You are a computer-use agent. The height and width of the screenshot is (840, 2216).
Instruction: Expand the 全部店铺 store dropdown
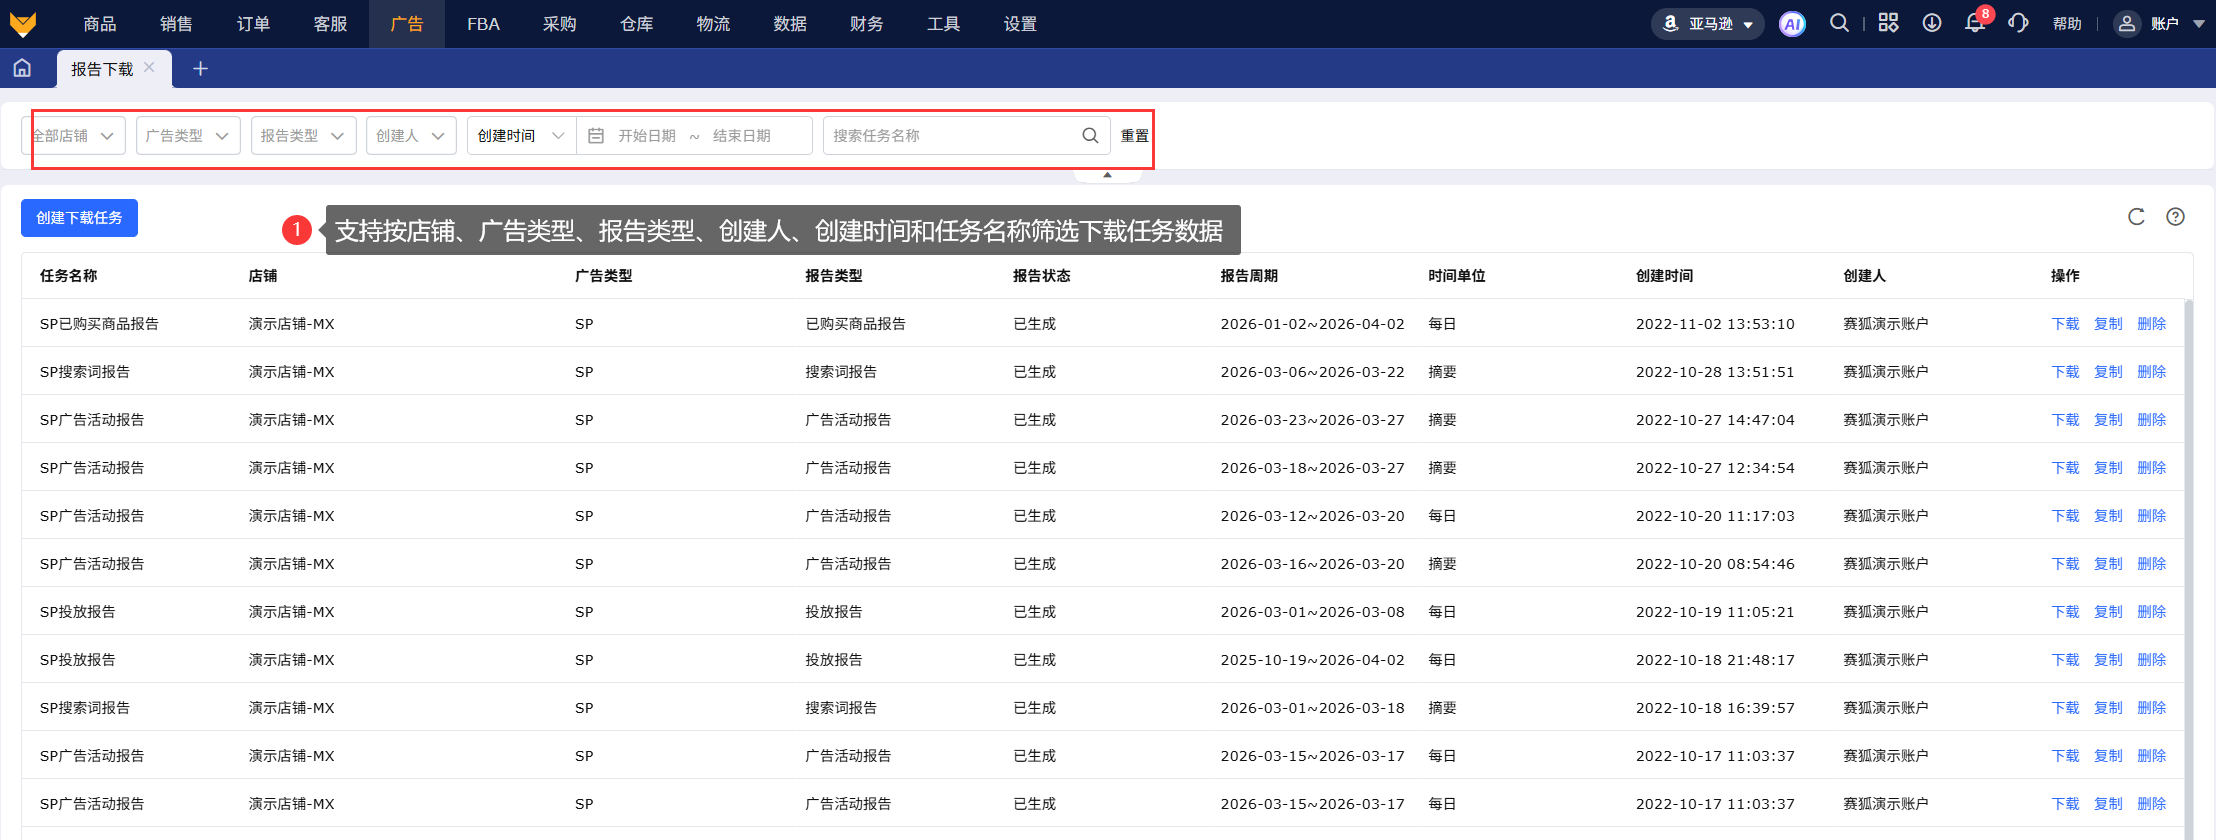point(74,136)
